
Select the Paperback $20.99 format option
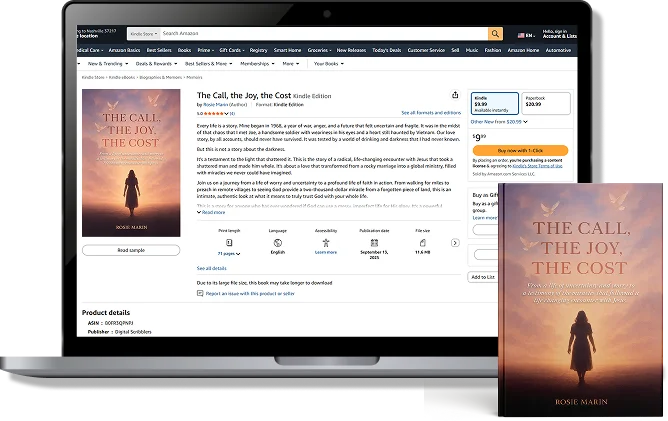pyautogui.click(x=546, y=104)
